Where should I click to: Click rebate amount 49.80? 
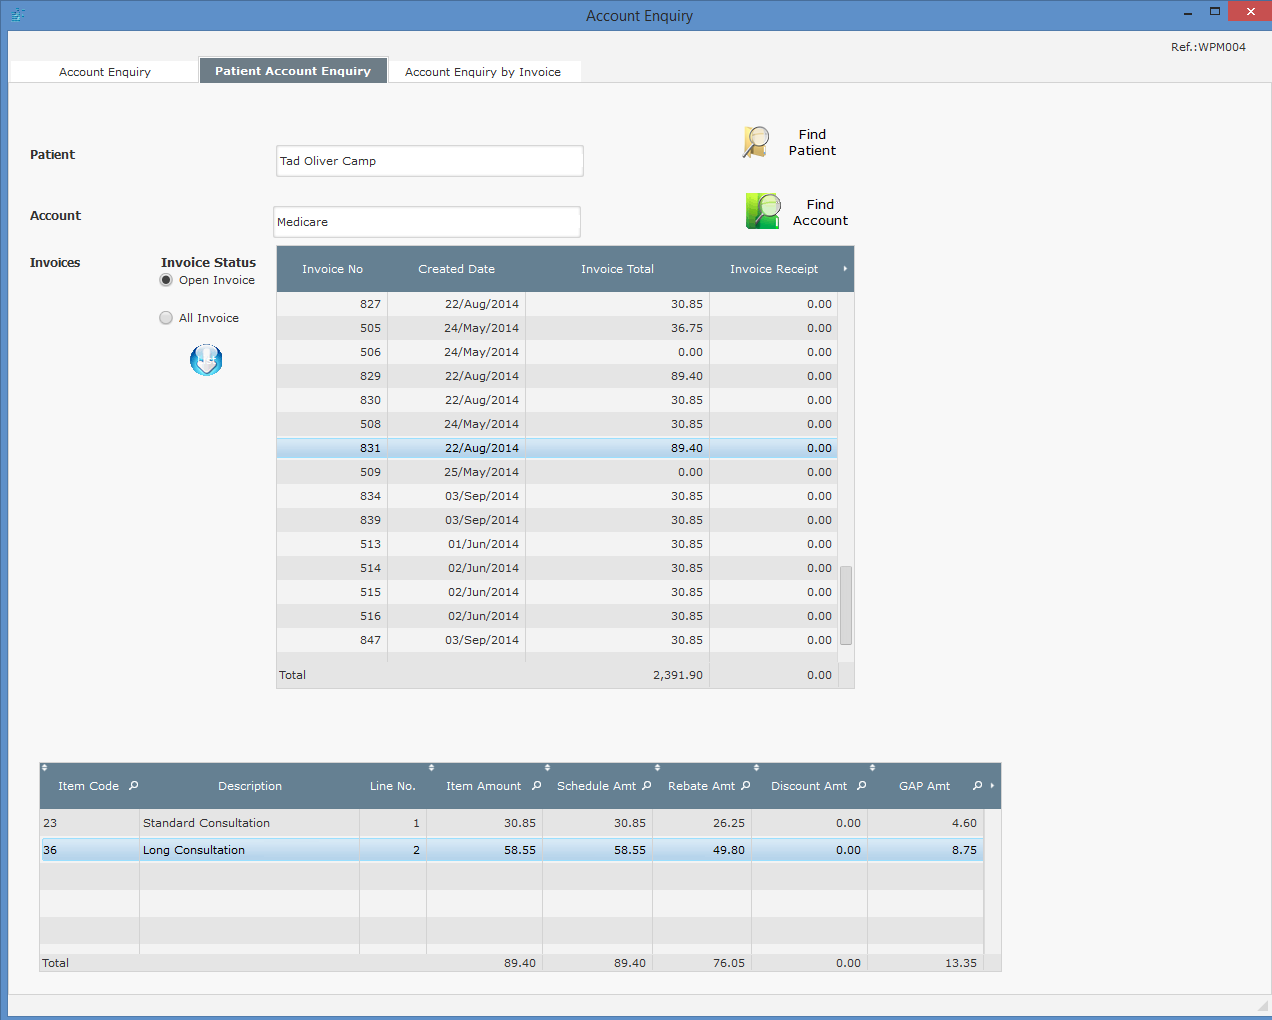point(729,850)
